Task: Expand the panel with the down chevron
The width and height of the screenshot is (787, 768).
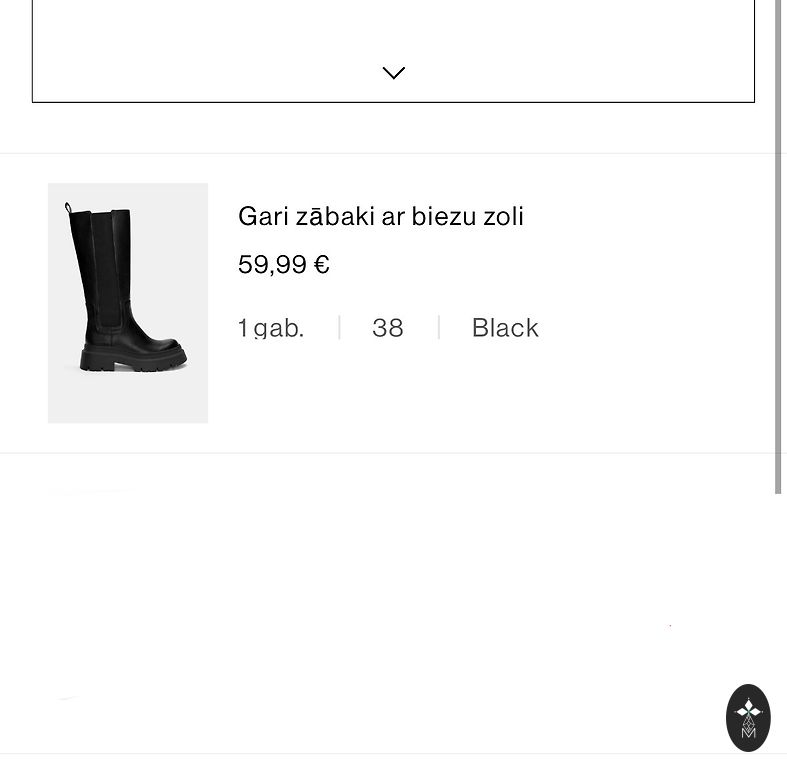Action: point(393,72)
